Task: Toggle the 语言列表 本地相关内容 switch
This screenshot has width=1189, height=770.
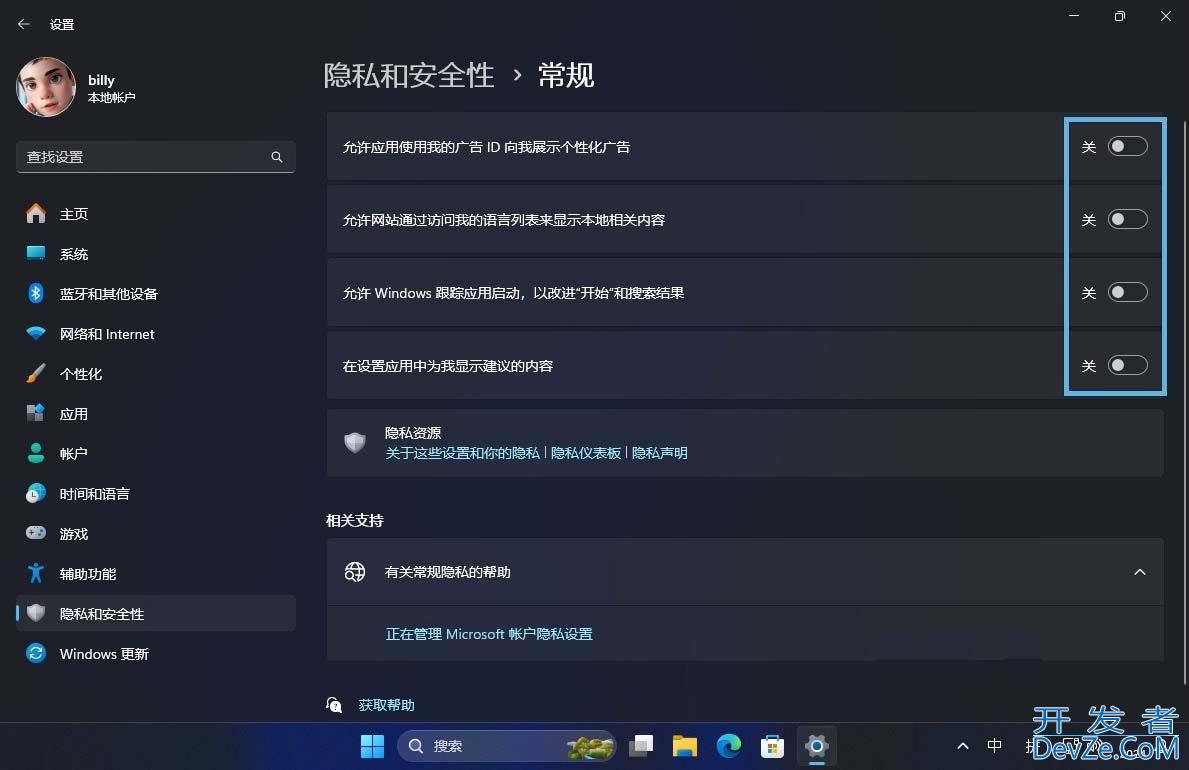Action: 1127,219
